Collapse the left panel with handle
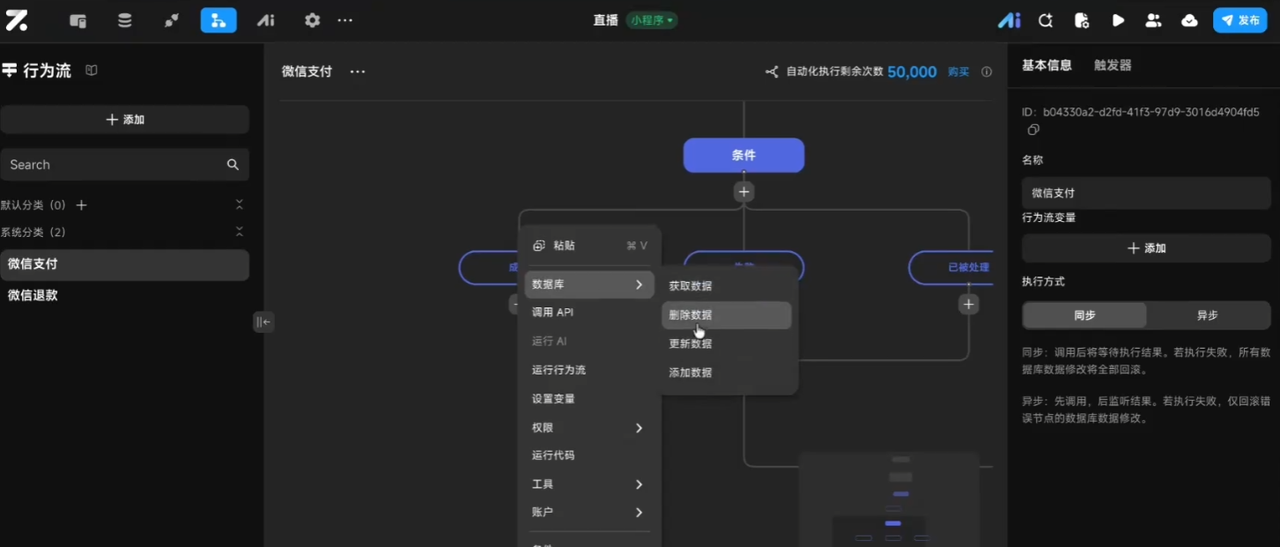The image size is (1280, 547). pos(263,322)
